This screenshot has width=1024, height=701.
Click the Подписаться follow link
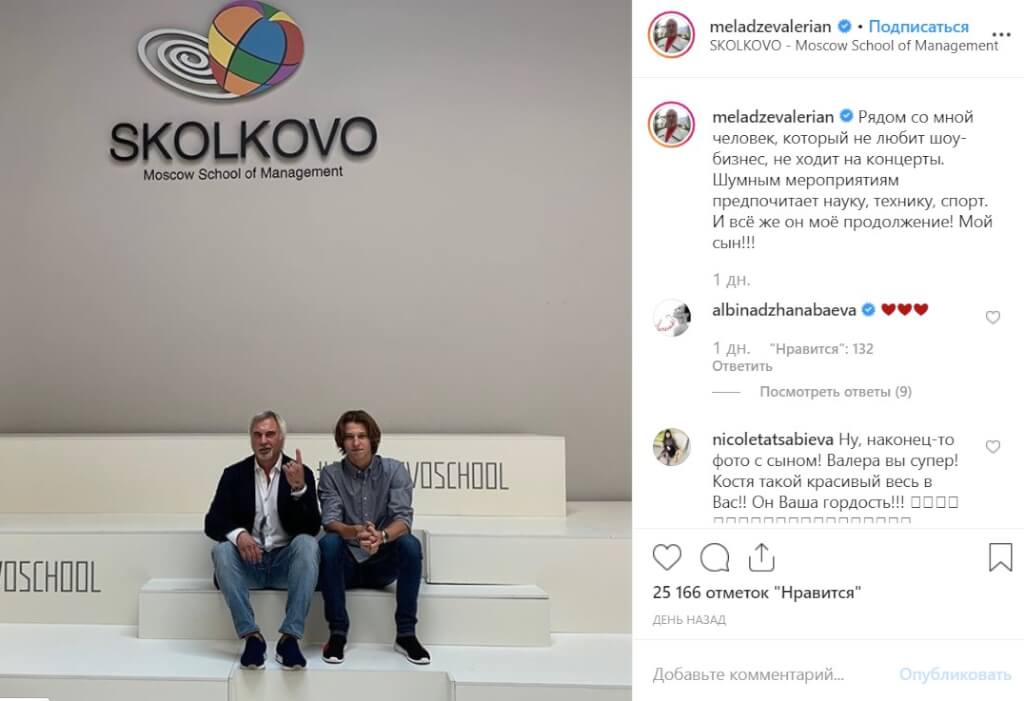point(918,27)
